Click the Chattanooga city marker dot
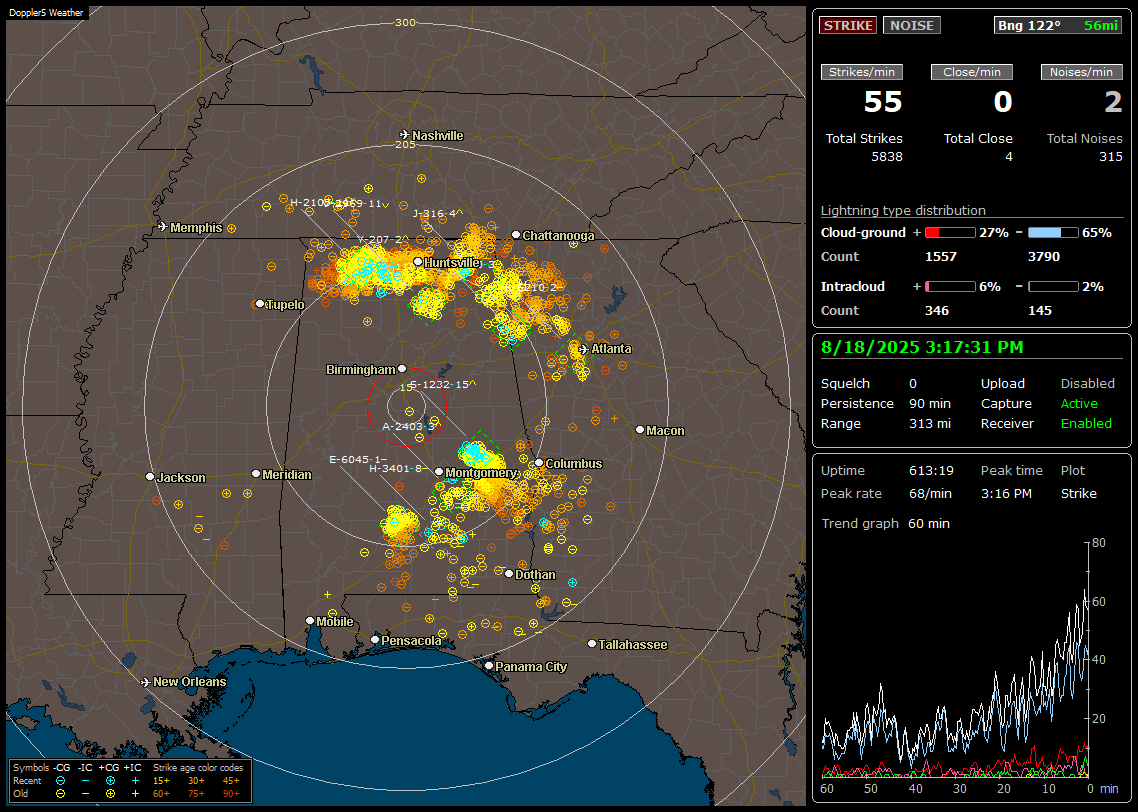The width and height of the screenshot is (1138, 812). [x=516, y=235]
